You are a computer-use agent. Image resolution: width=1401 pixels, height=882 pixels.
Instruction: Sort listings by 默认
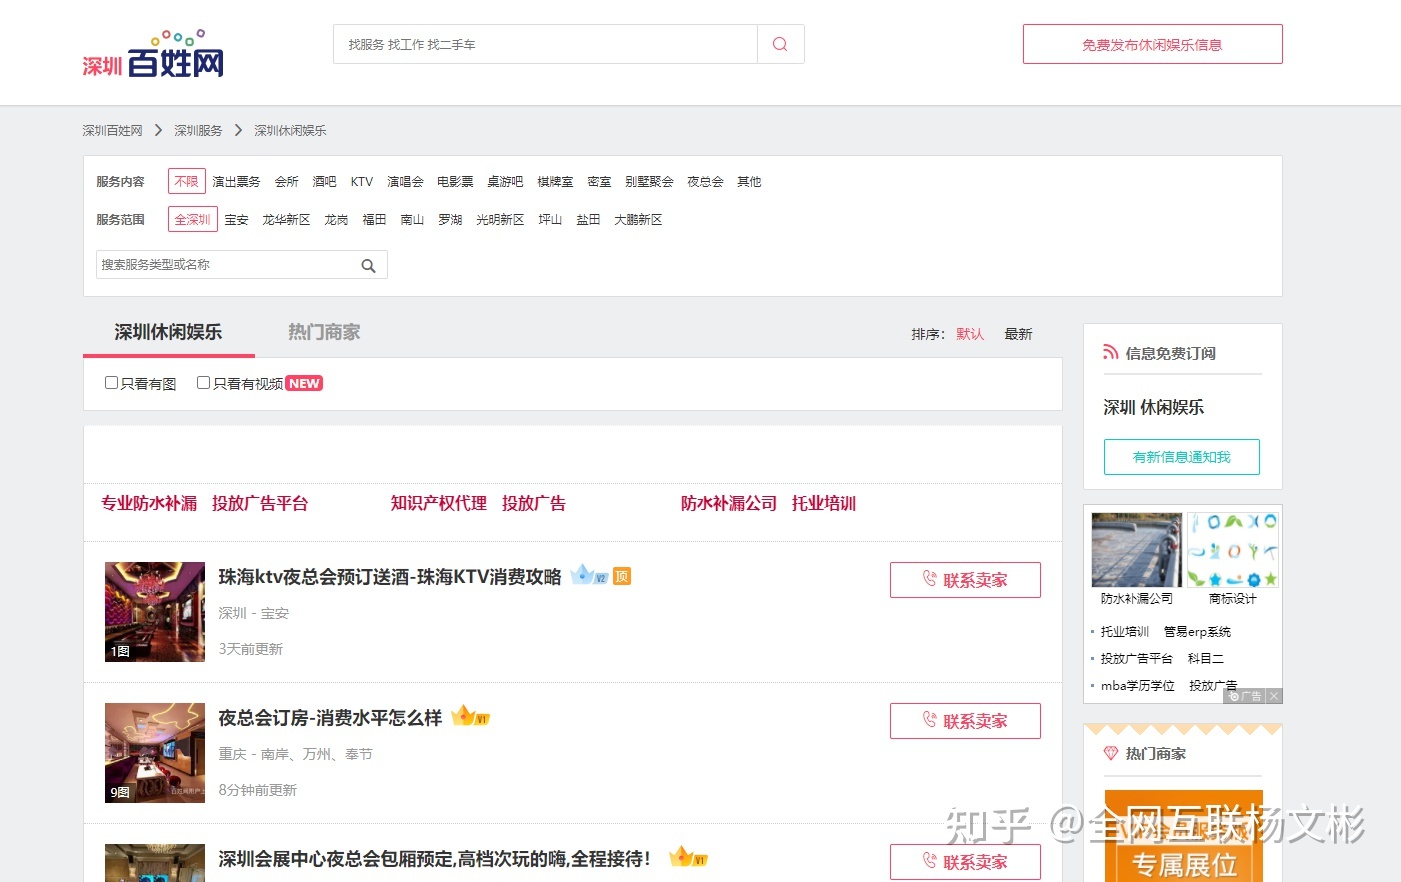pos(969,334)
